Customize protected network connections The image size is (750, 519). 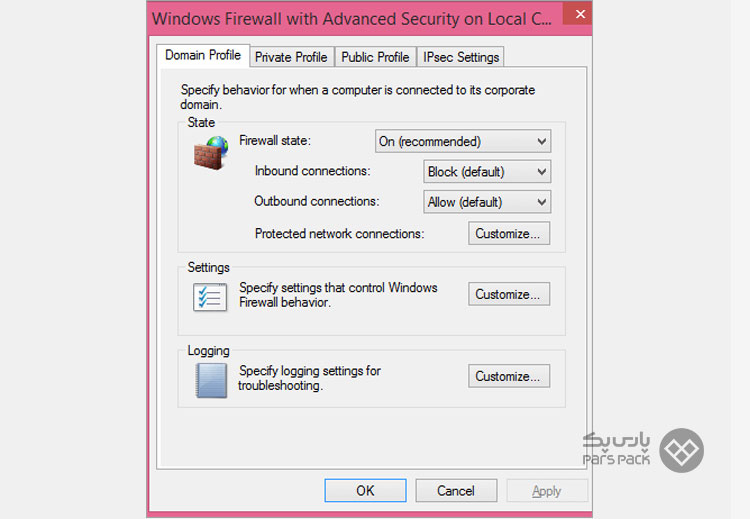click(509, 233)
